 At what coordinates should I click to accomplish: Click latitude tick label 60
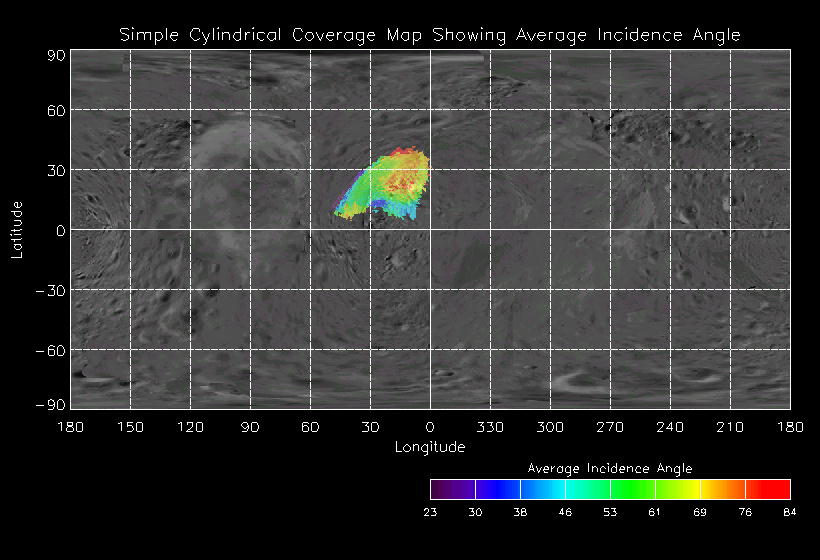tap(56, 111)
